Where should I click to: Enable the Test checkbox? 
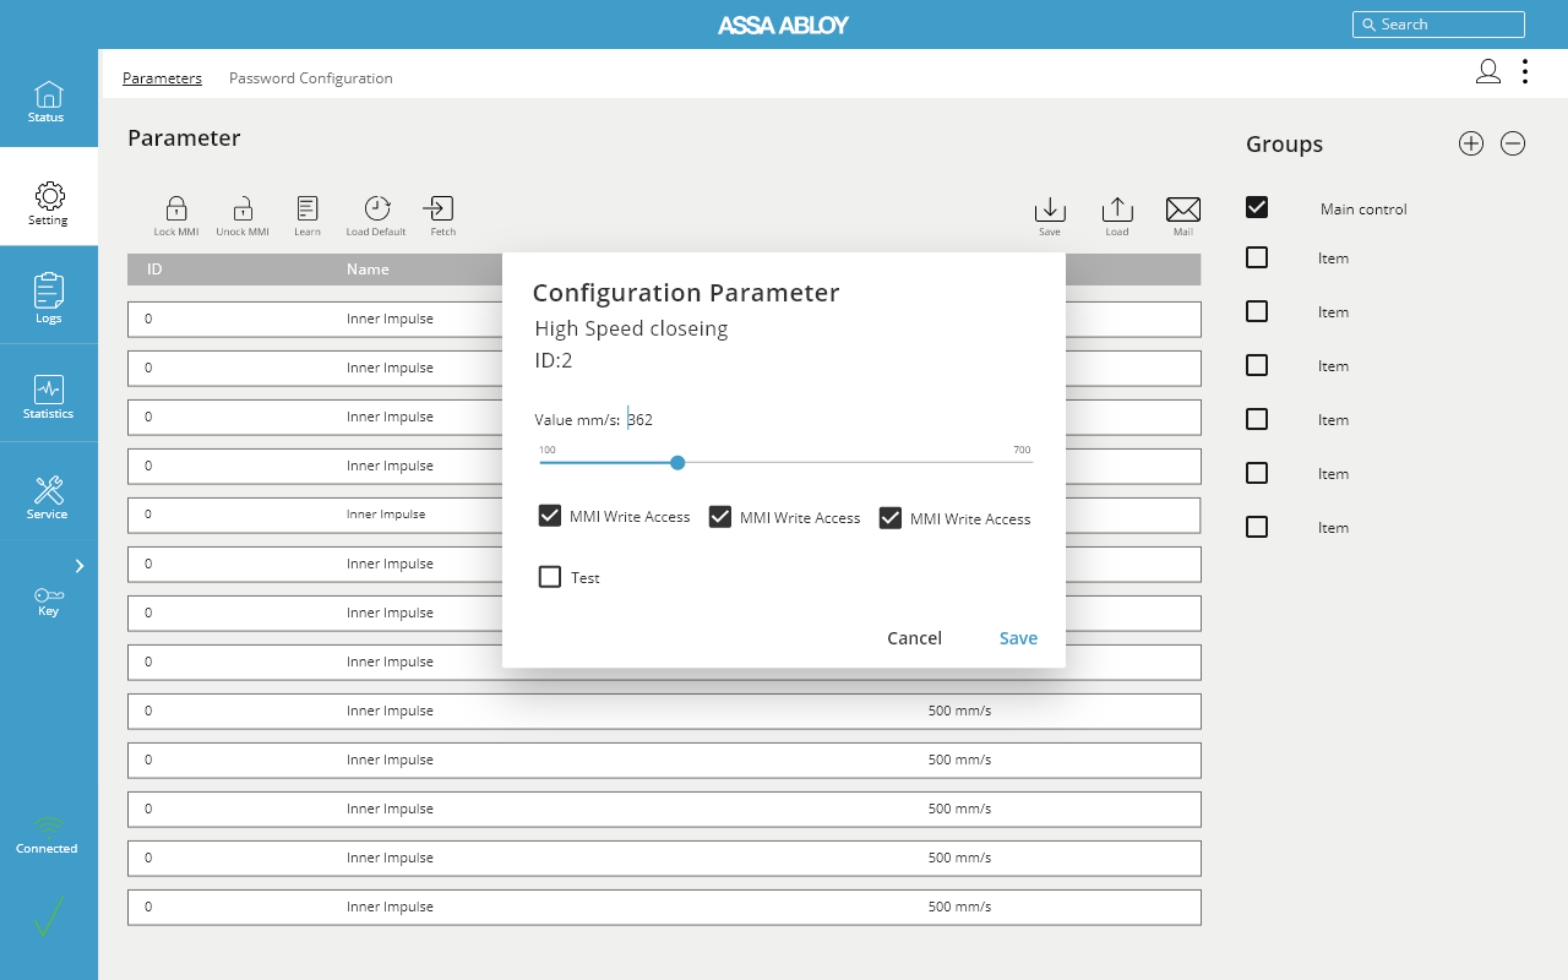tap(550, 577)
